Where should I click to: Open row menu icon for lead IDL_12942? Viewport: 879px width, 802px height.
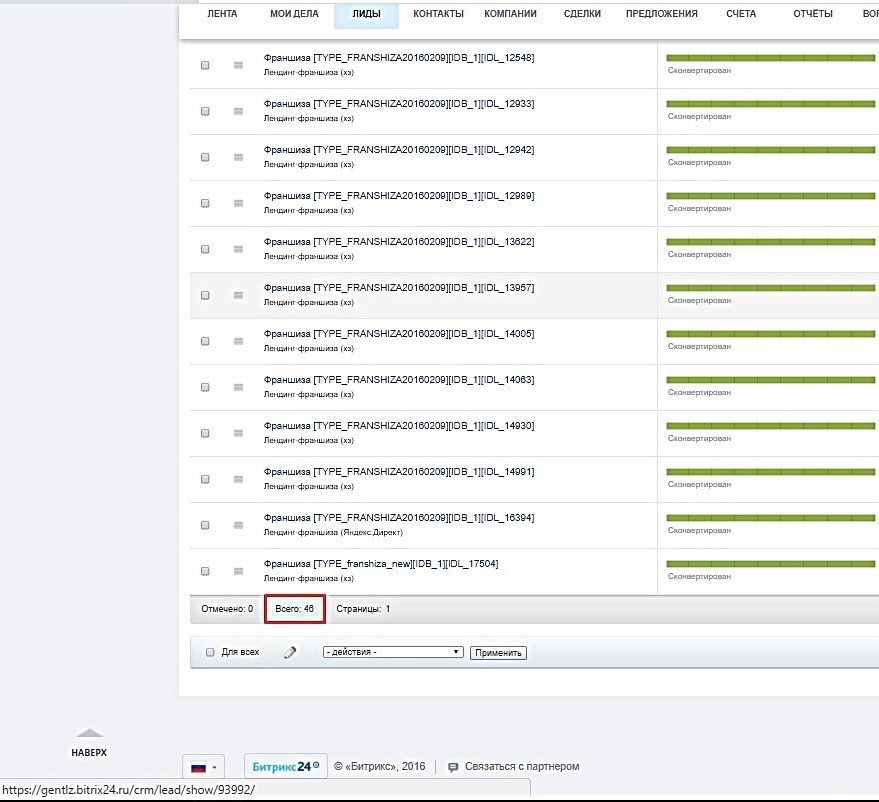[x=238, y=157]
